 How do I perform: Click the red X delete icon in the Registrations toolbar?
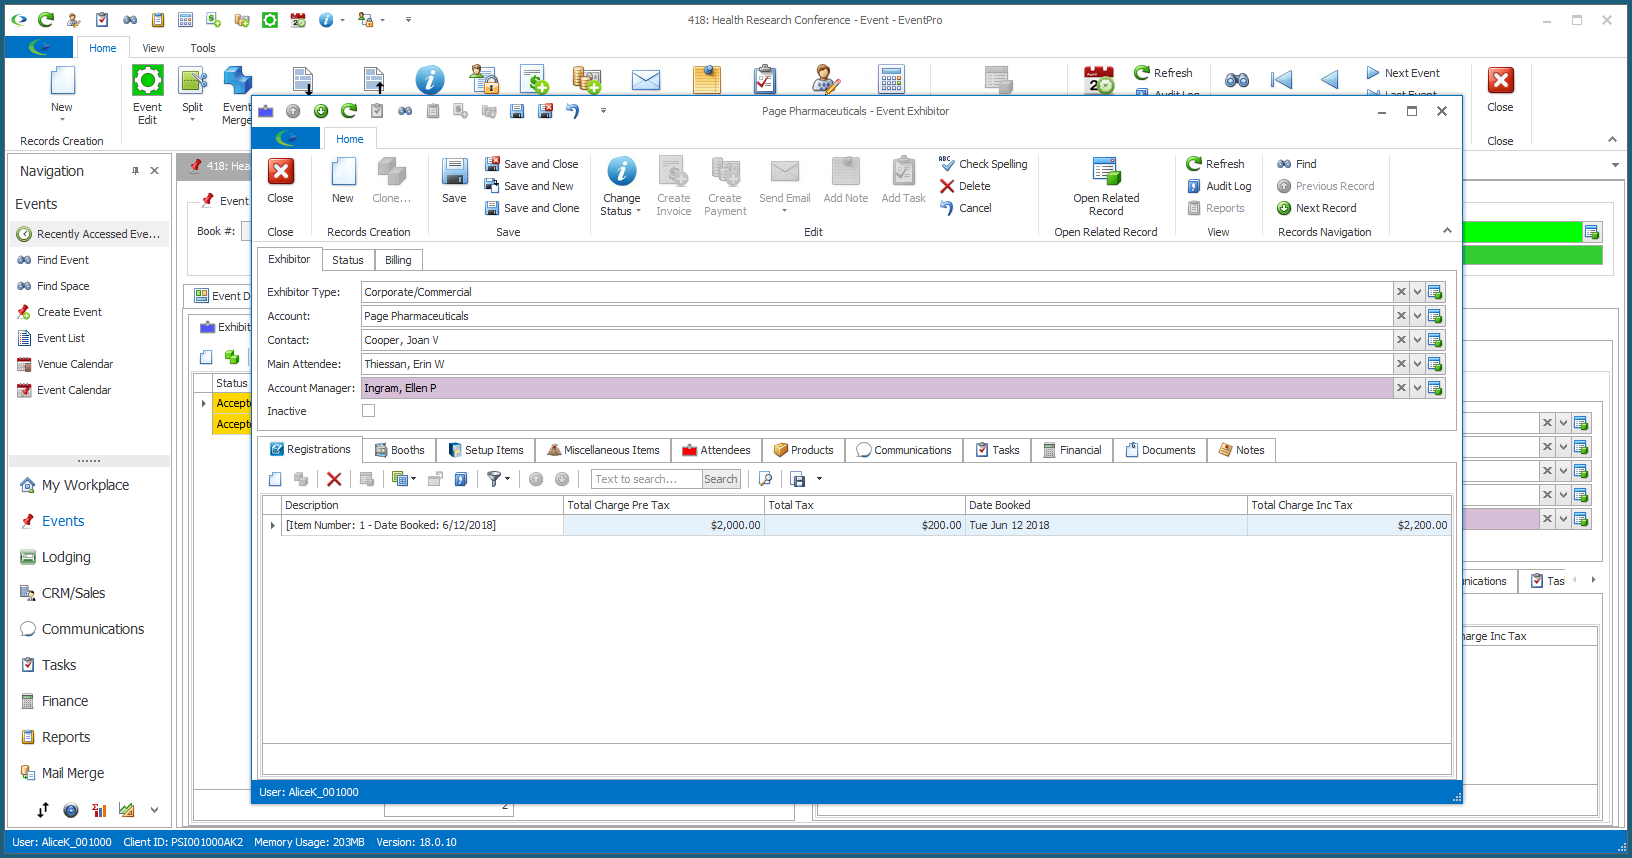pos(334,479)
